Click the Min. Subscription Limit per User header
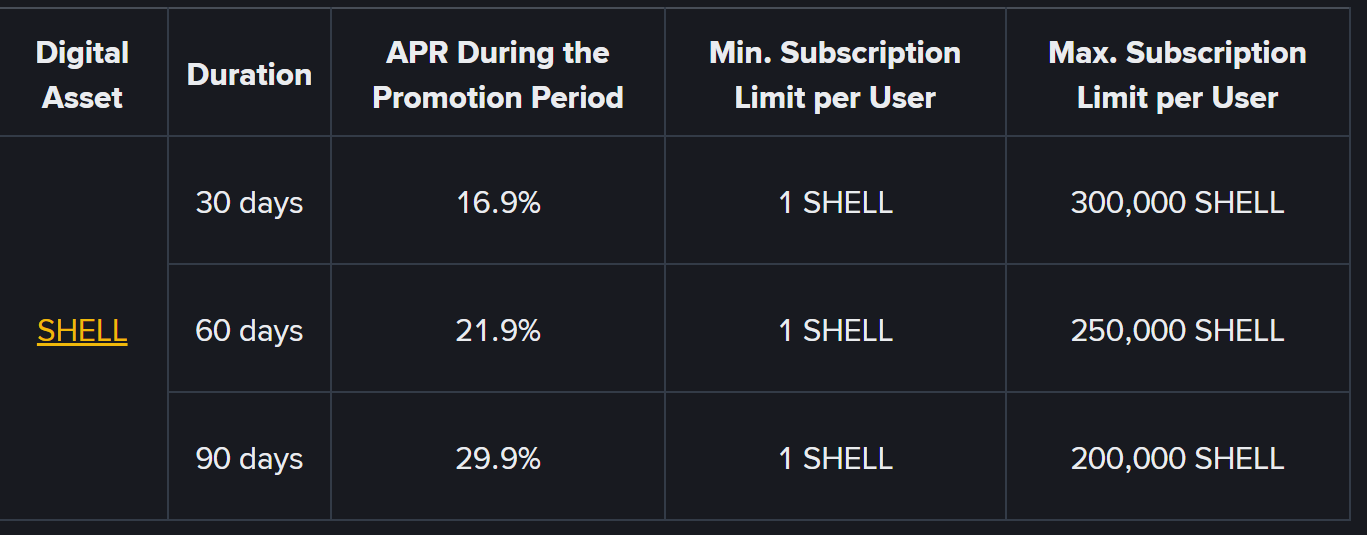Viewport: 1367px width, 535px height. pyautogui.click(x=835, y=75)
